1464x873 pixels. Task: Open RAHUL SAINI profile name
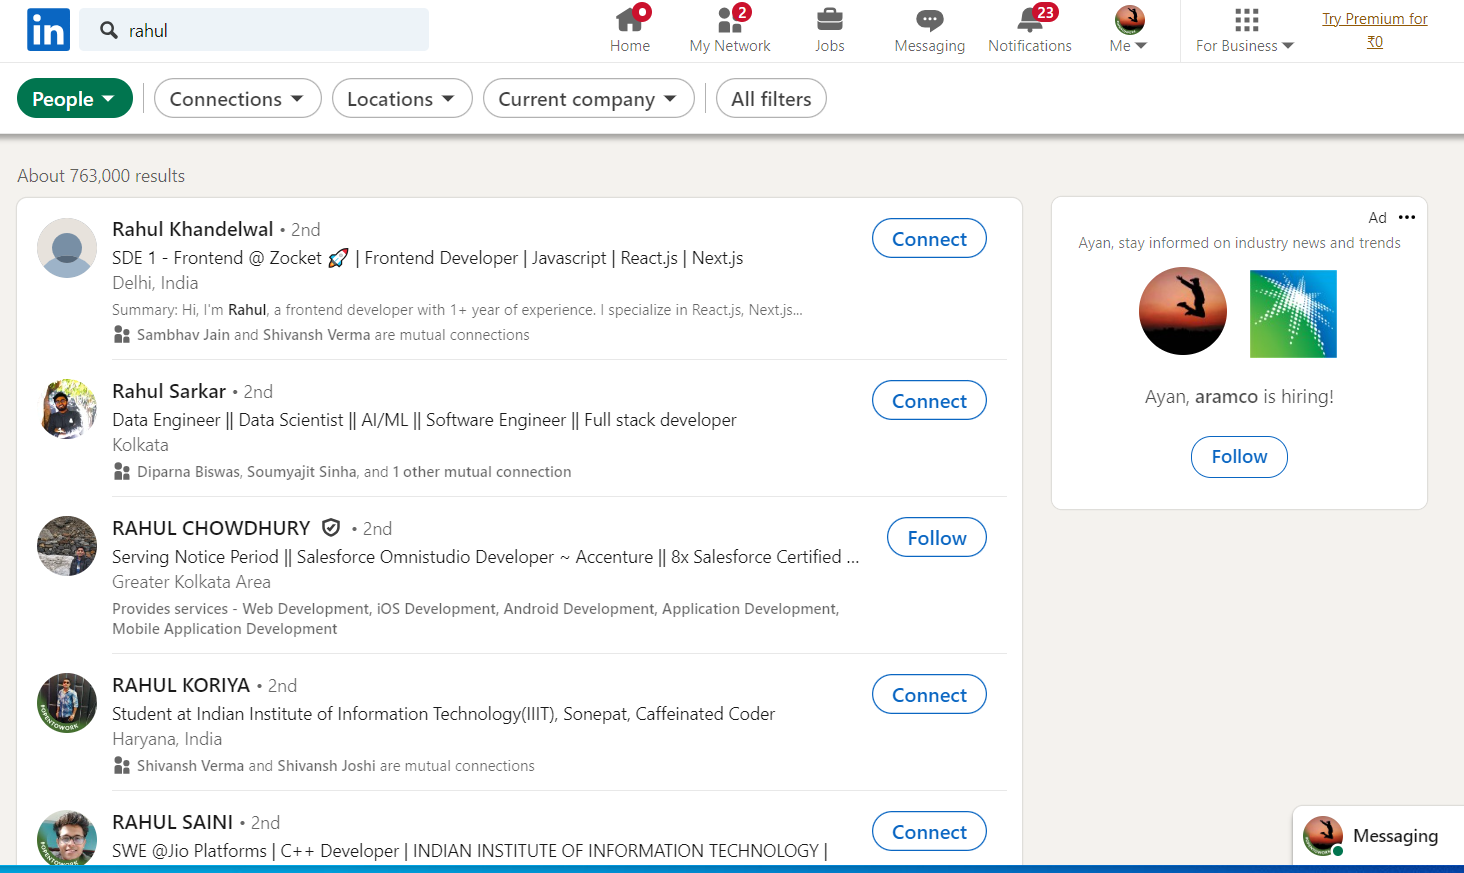click(x=172, y=822)
